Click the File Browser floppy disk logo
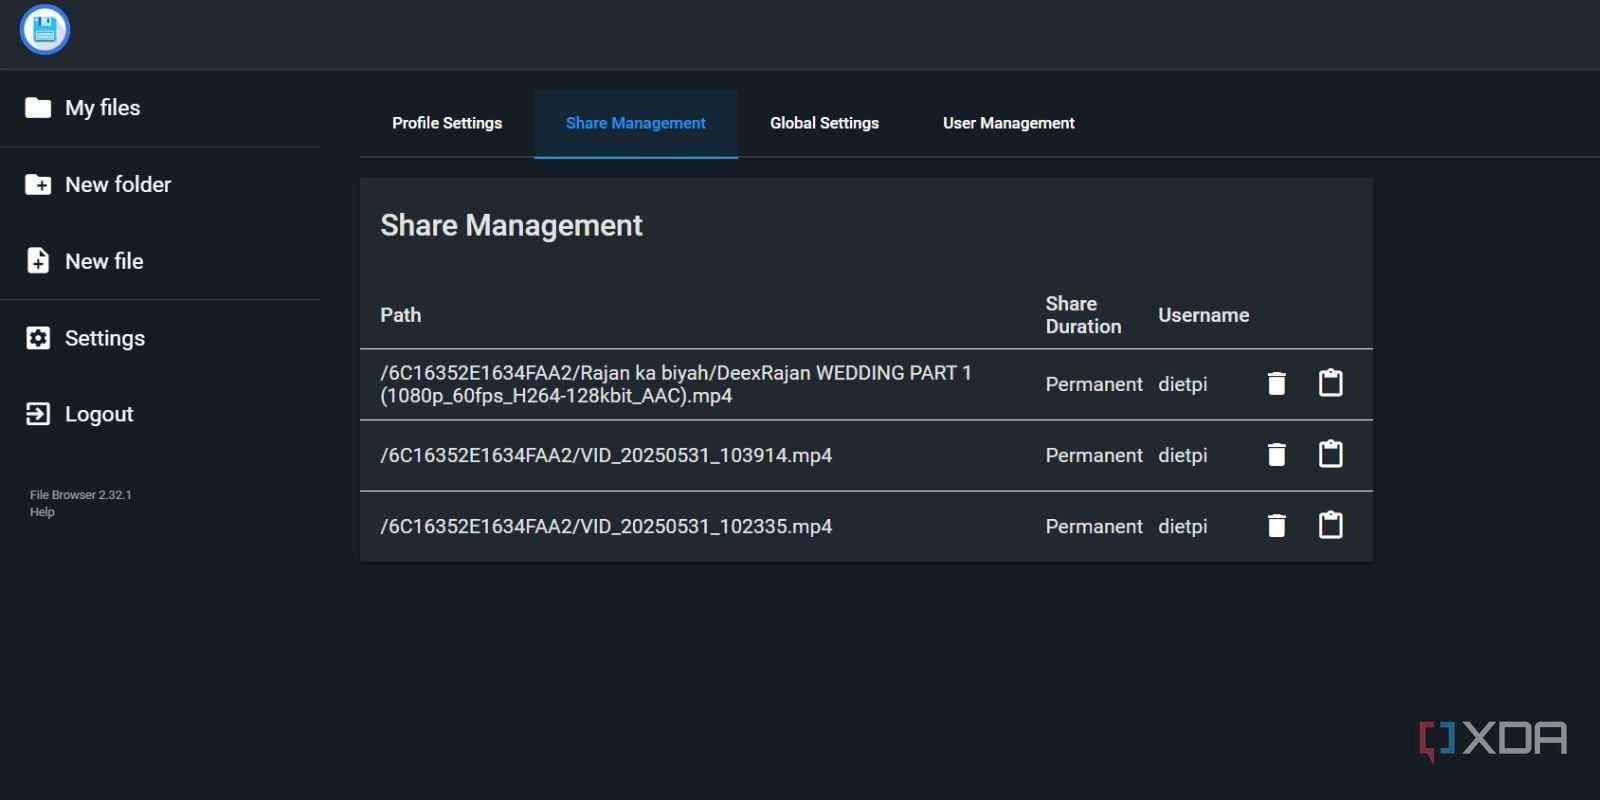Screen dimensions: 1600x800 [x=44, y=29]
